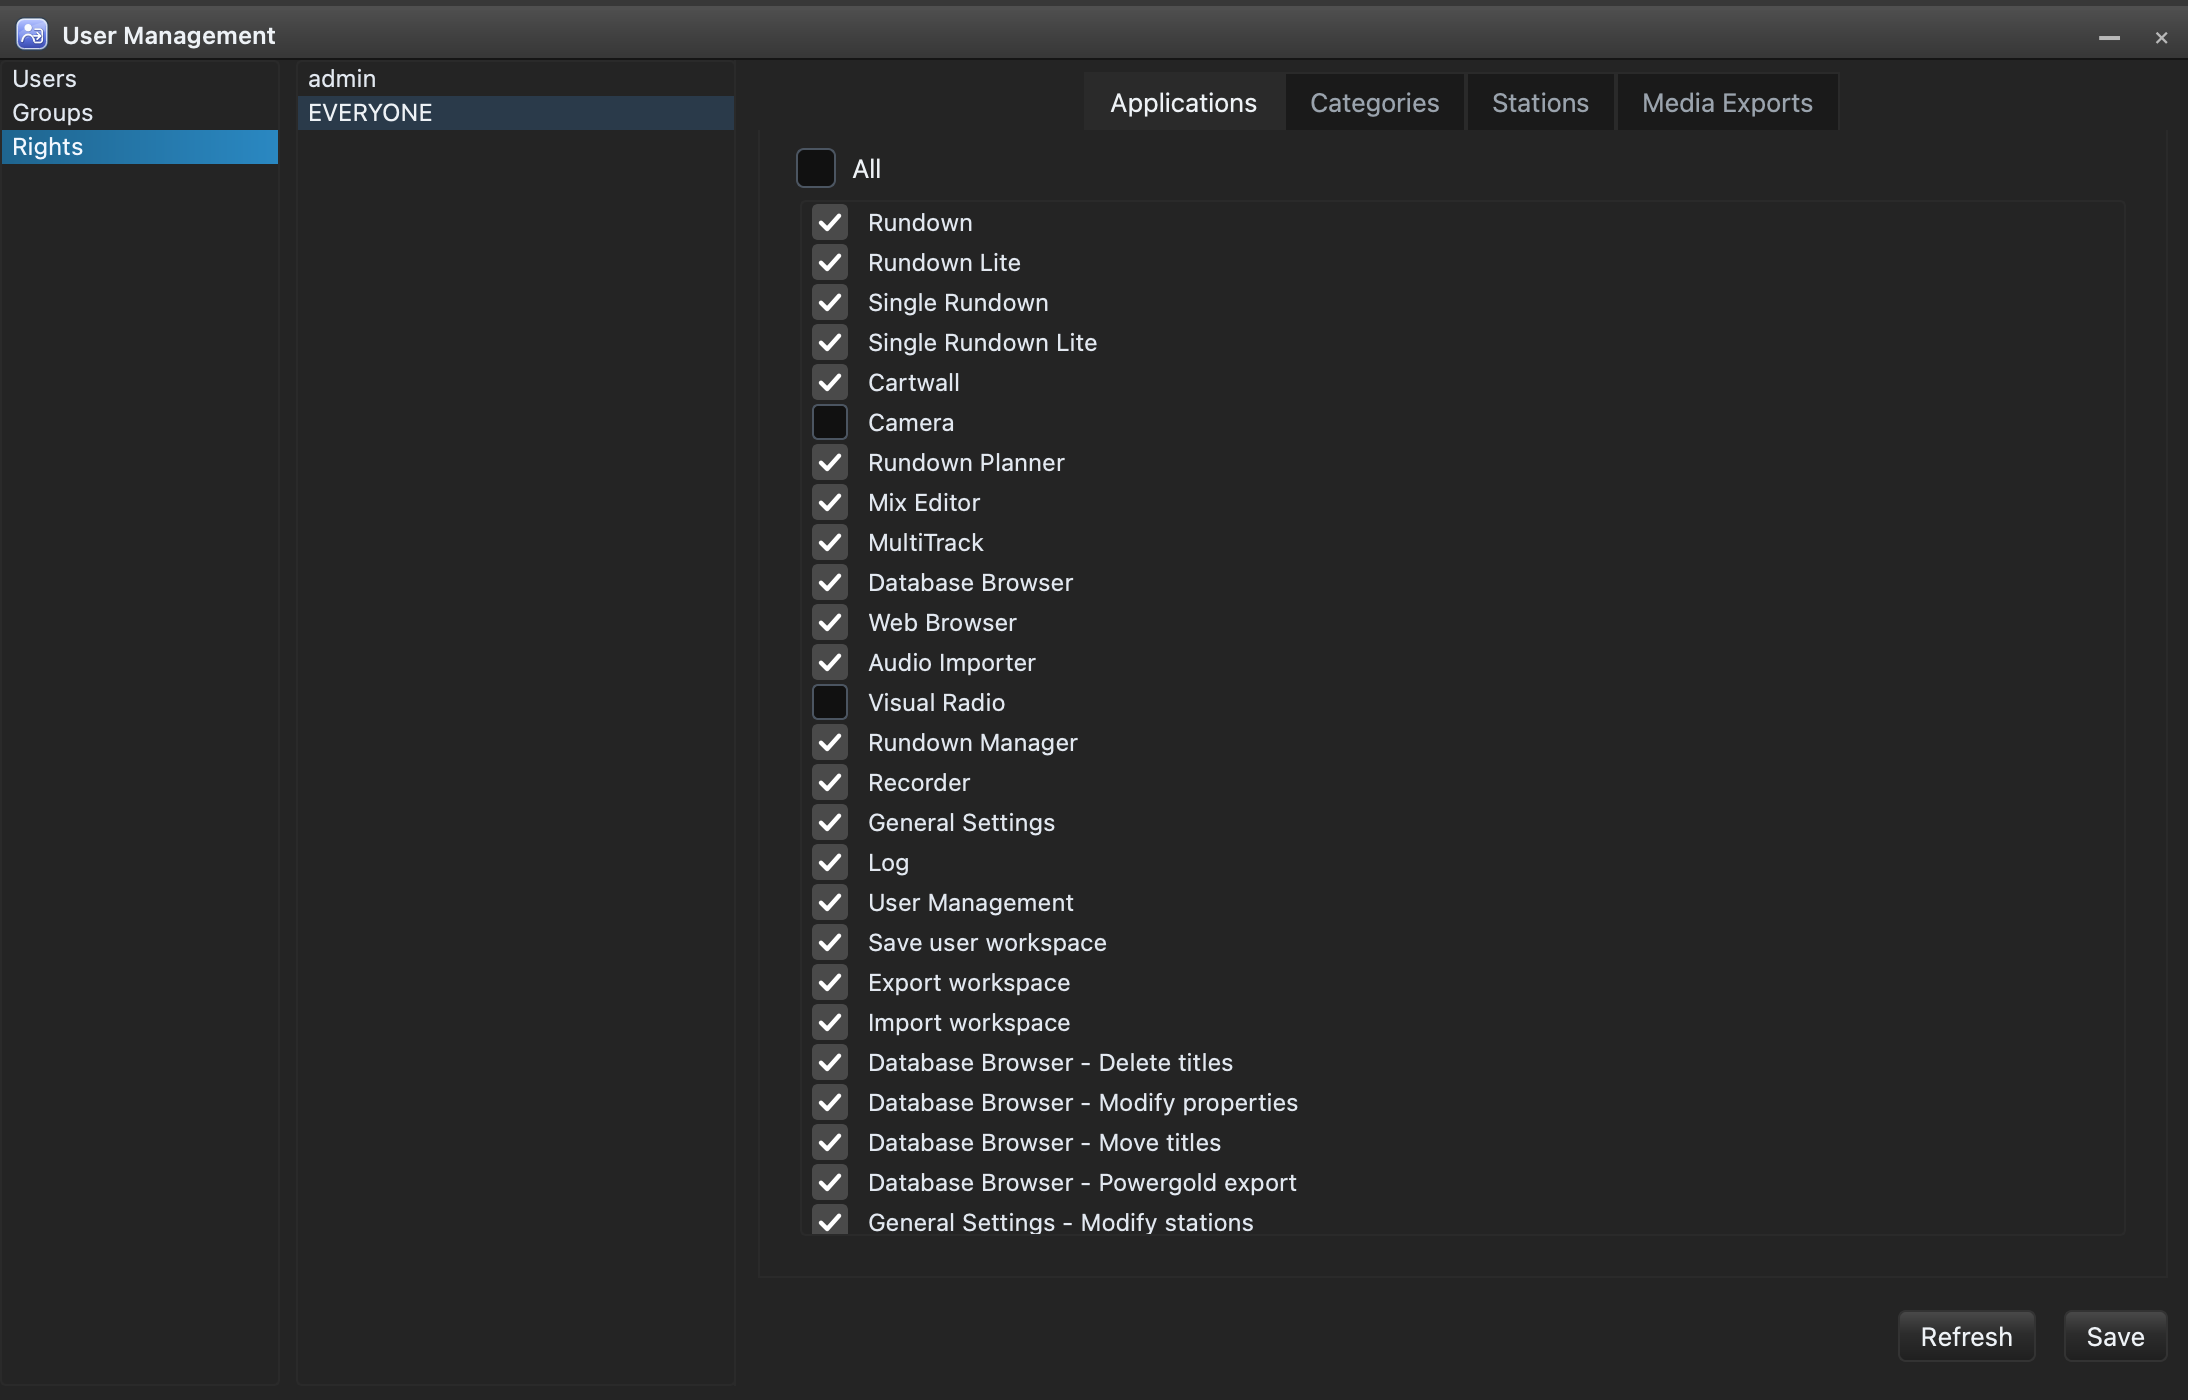The width and height of the screenshot is (2188, 1400).
Task: Uncheck the Rundown Lite checkbox
Action: (830, 263)
